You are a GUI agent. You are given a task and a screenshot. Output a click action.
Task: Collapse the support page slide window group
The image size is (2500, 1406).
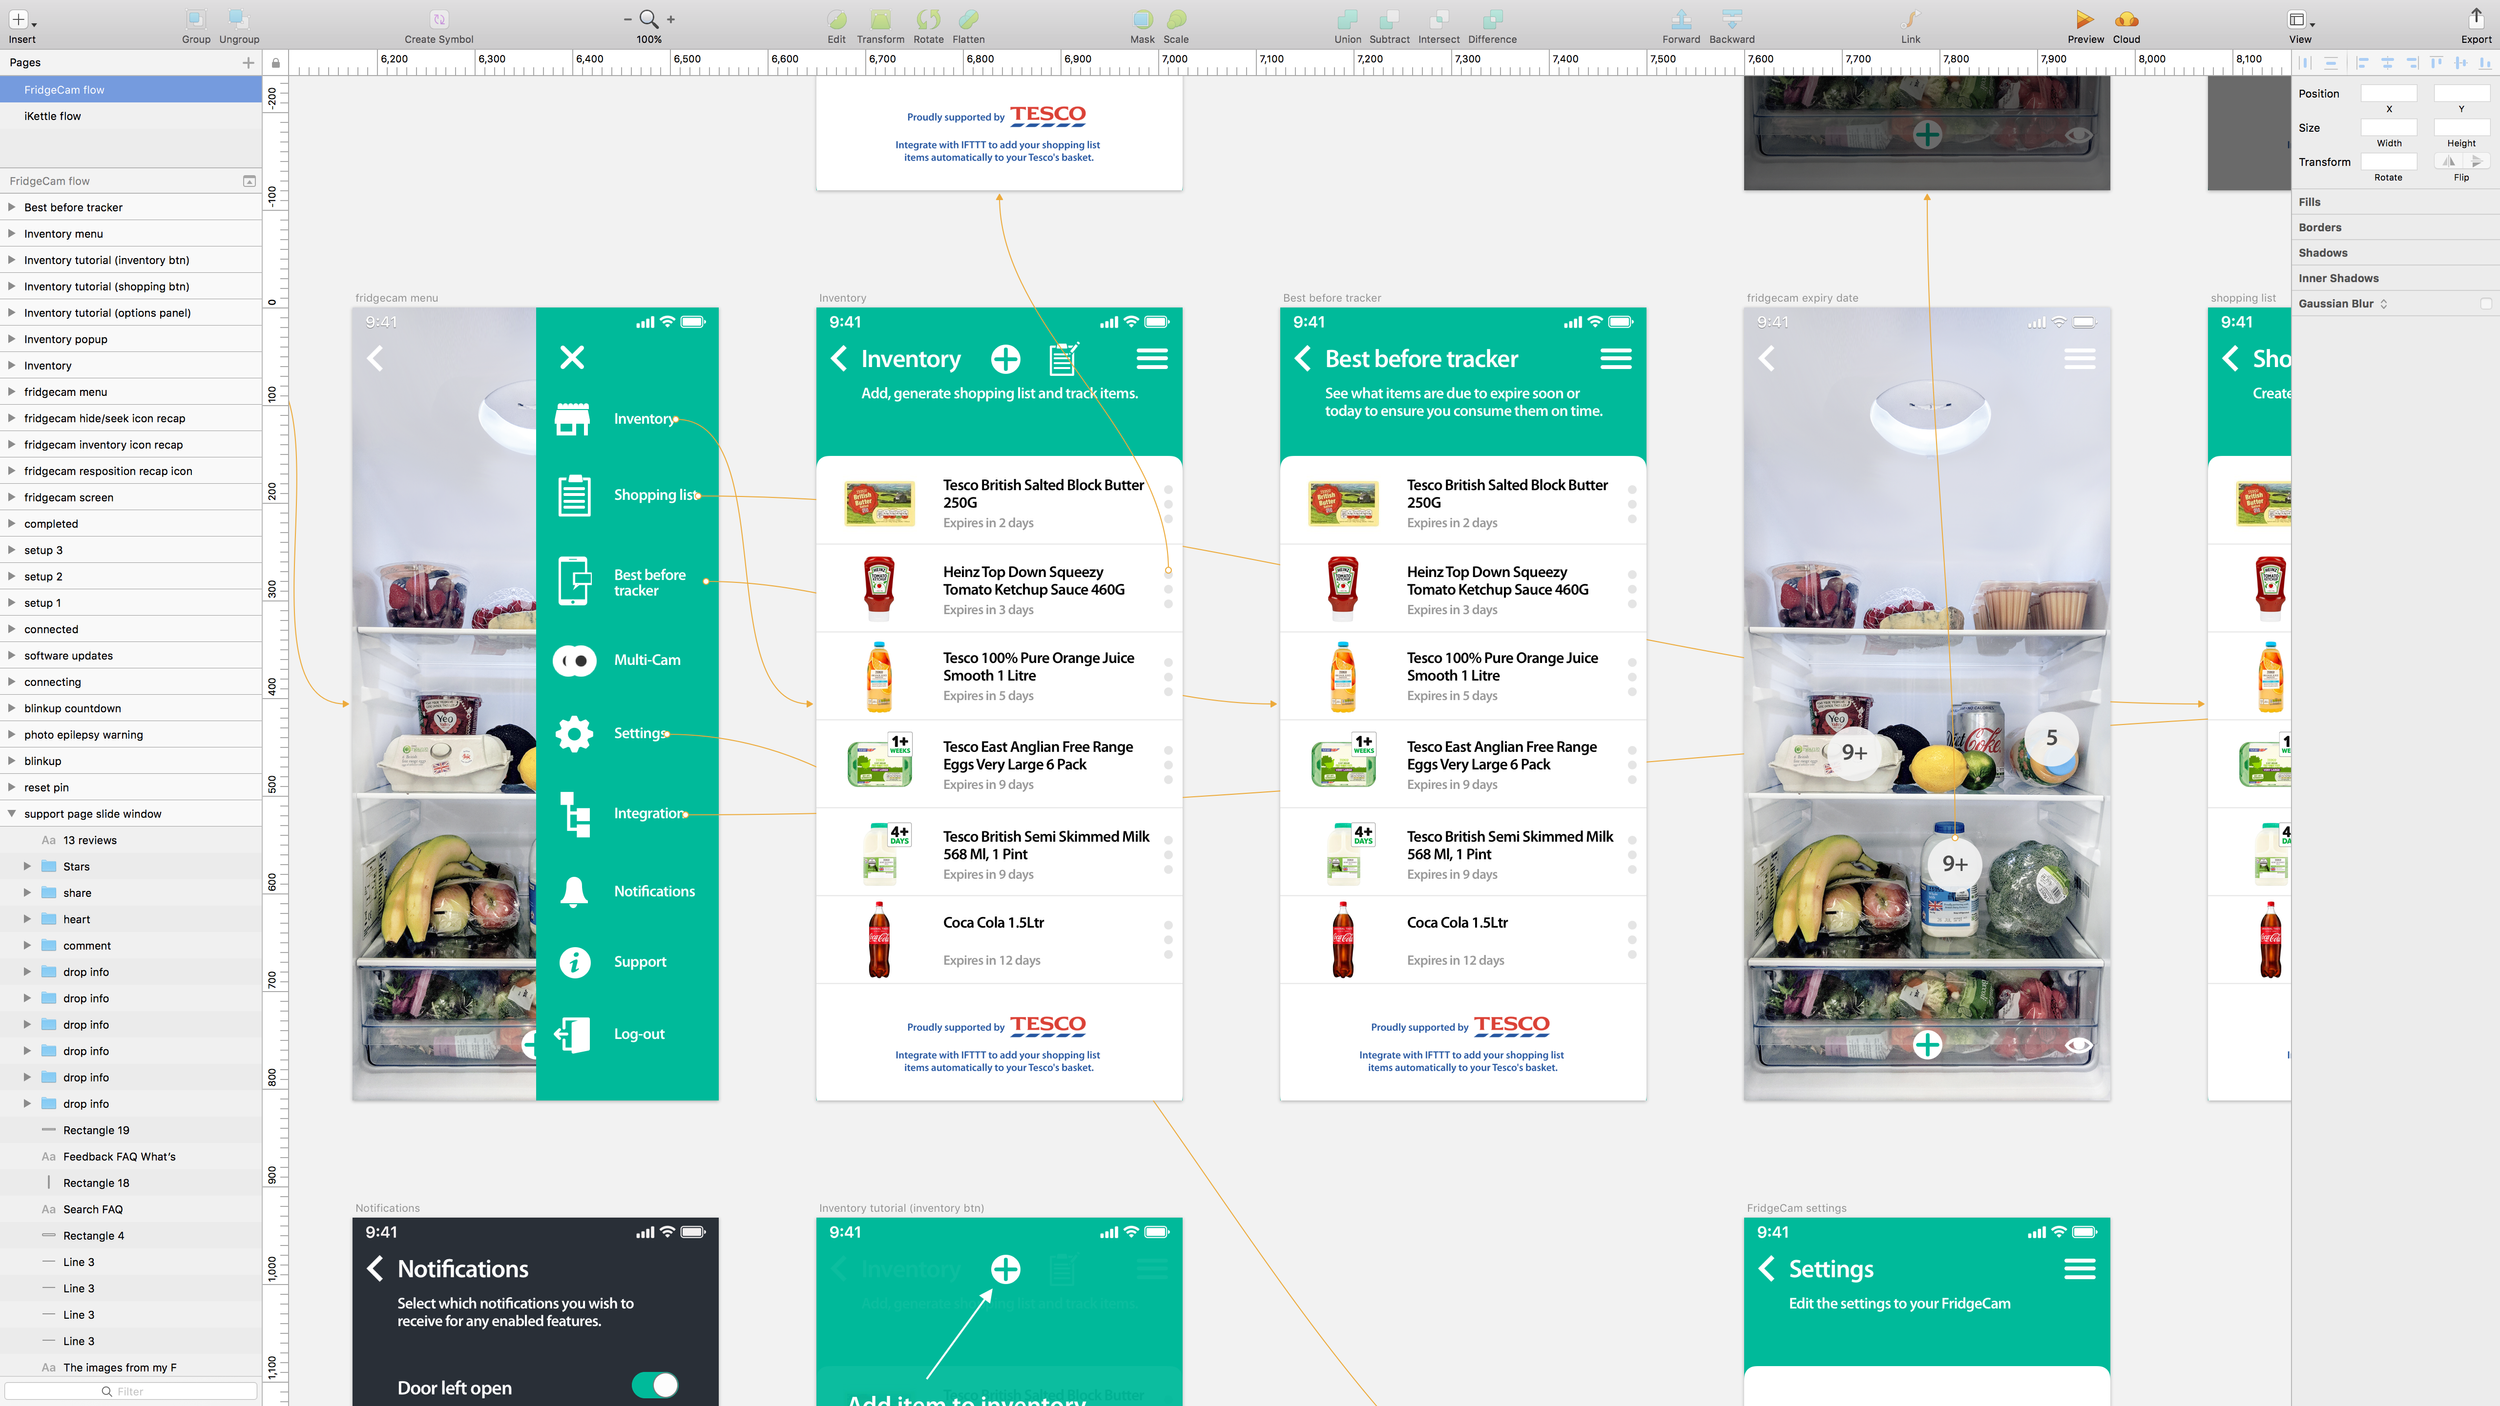(12, 814)
